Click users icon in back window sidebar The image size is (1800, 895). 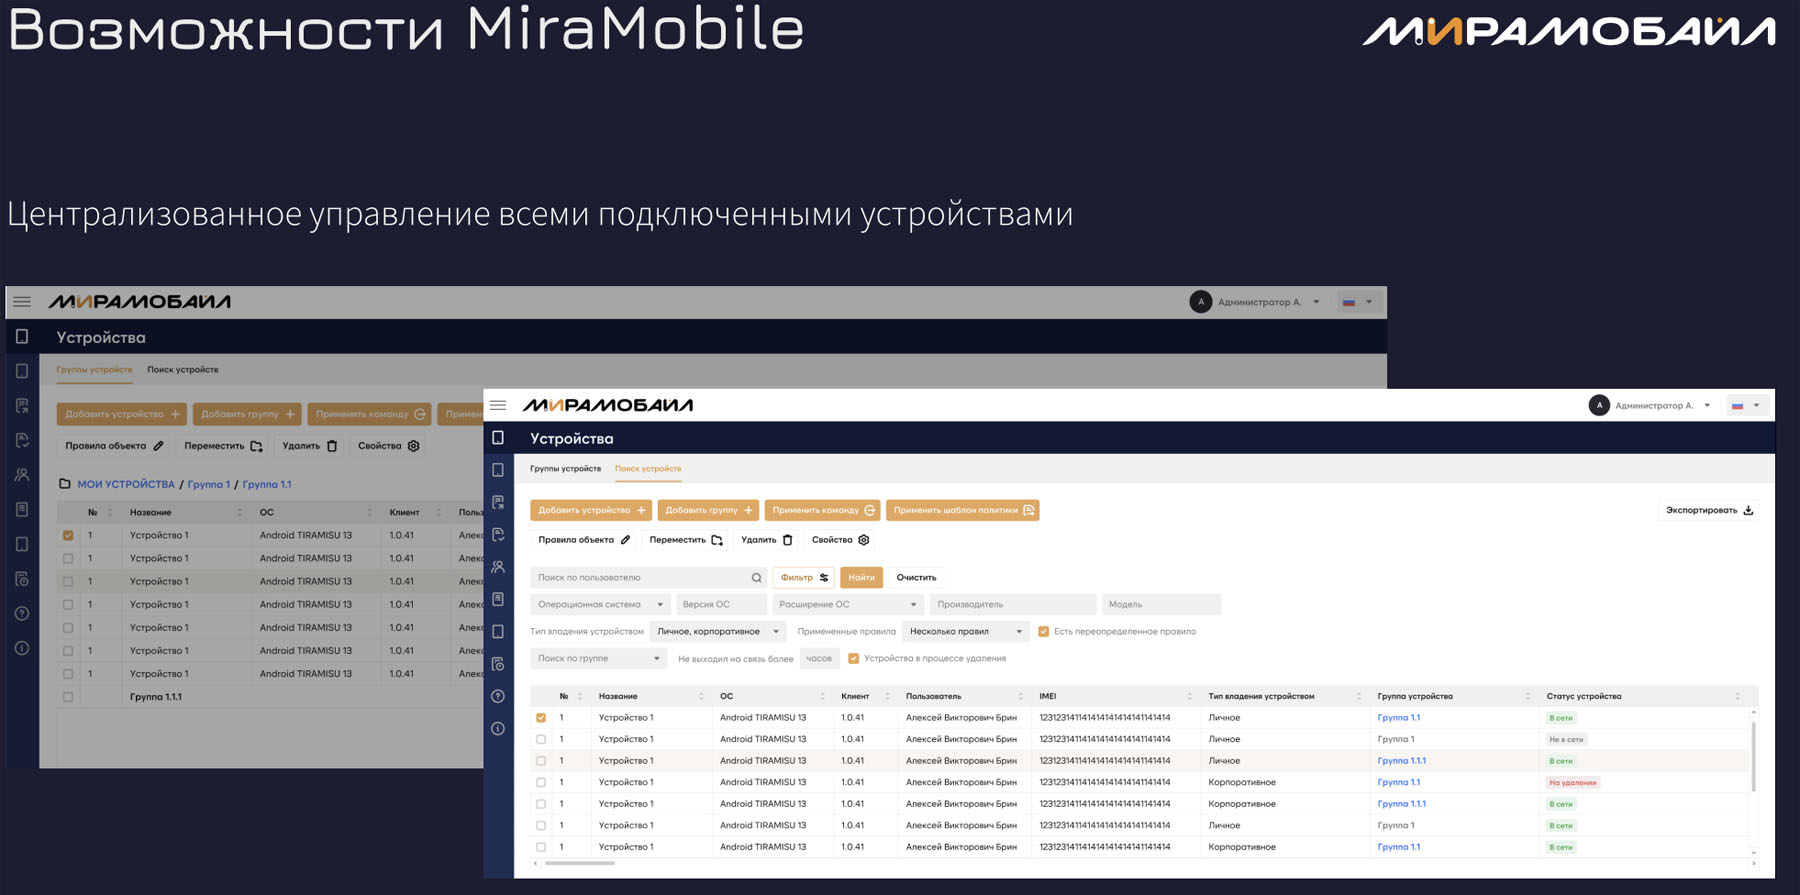coord(22,475)
